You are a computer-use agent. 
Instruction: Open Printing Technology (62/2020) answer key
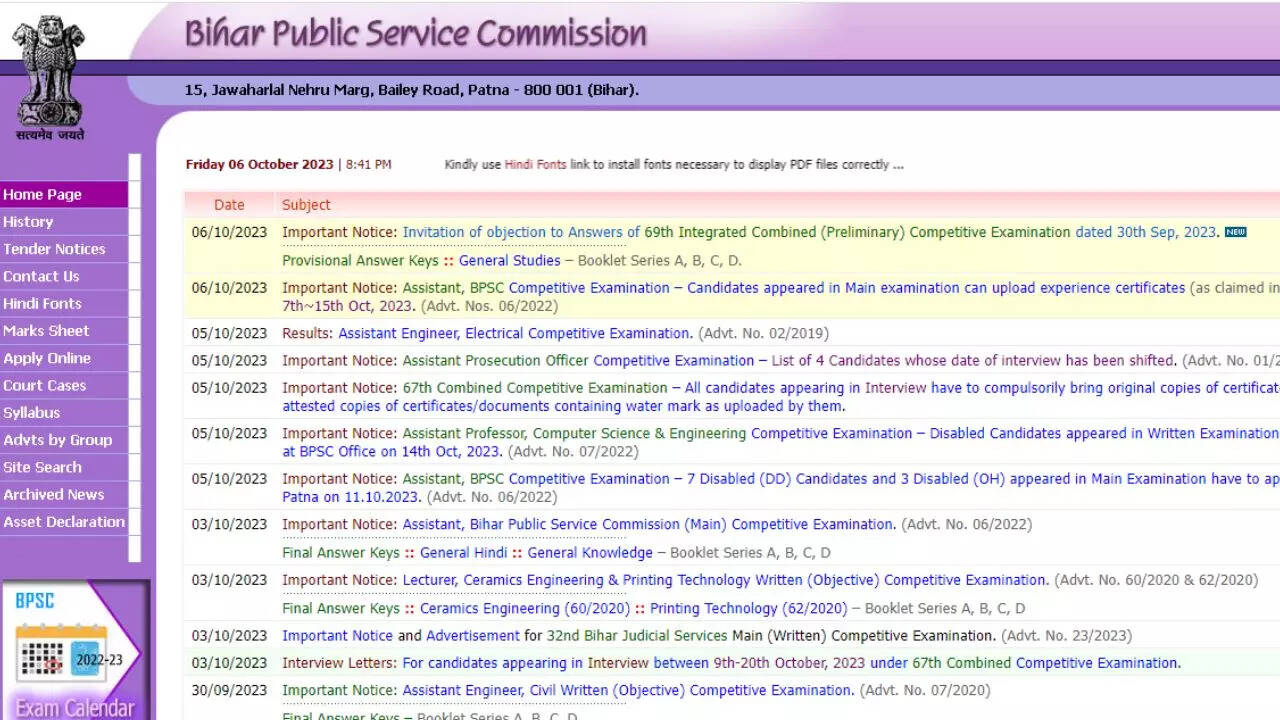(748, 608)
